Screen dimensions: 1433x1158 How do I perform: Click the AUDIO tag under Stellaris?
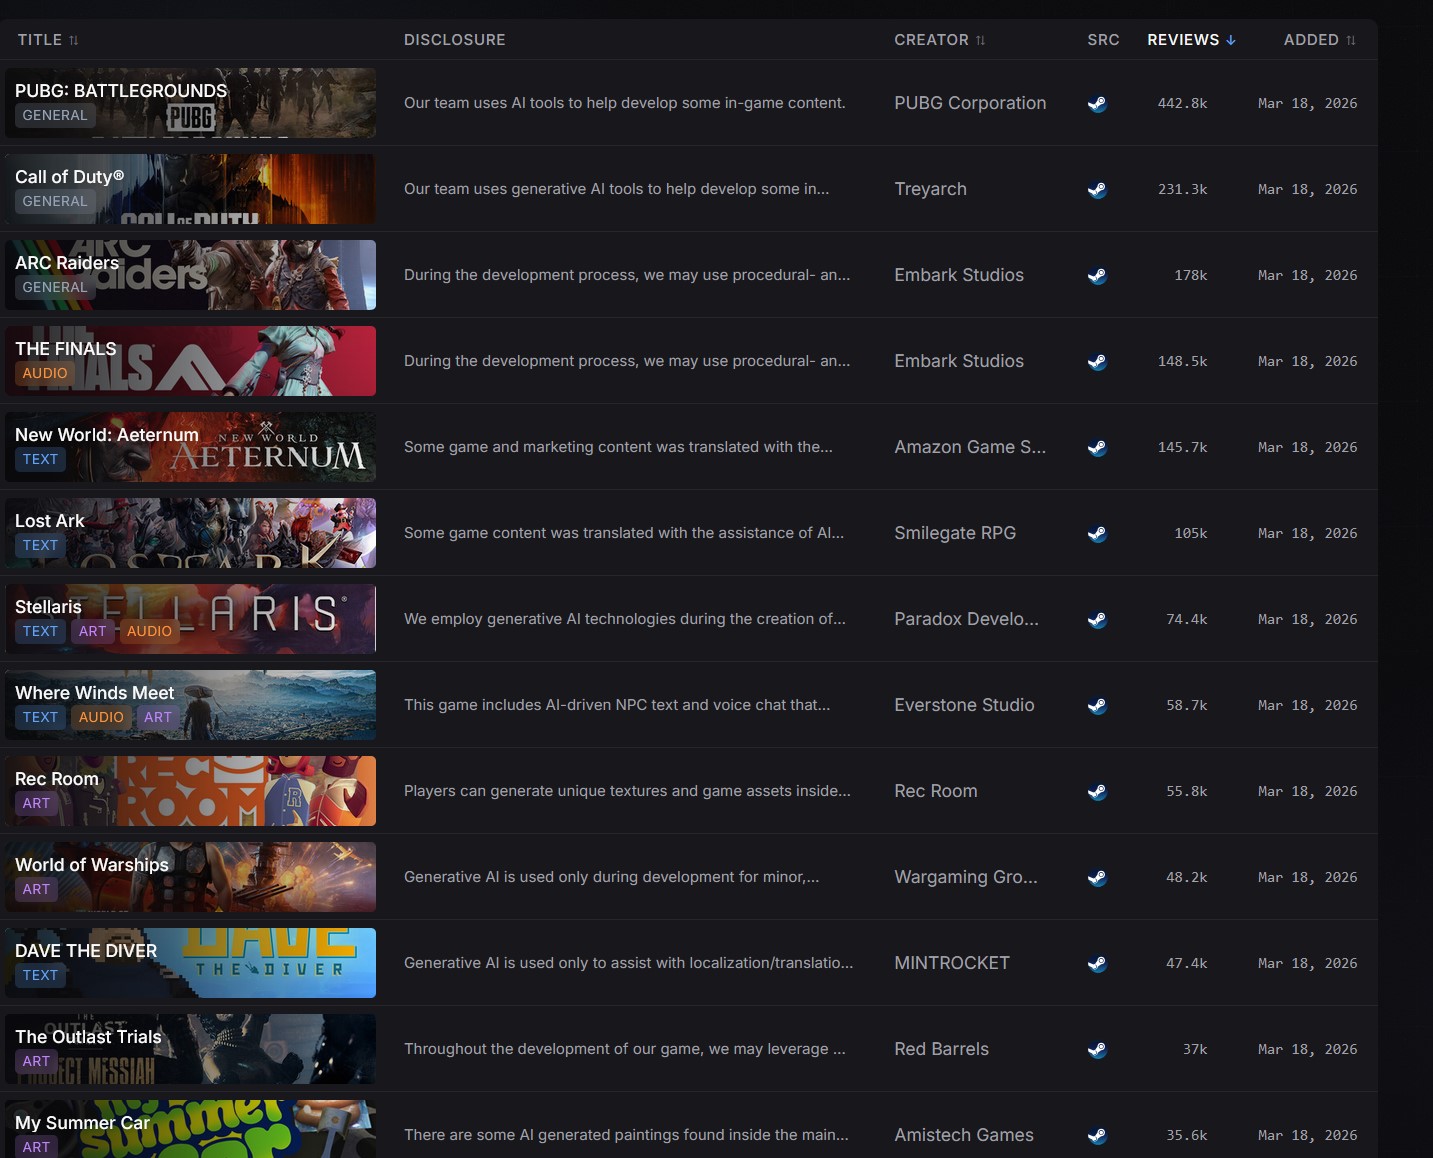[149, 631]
